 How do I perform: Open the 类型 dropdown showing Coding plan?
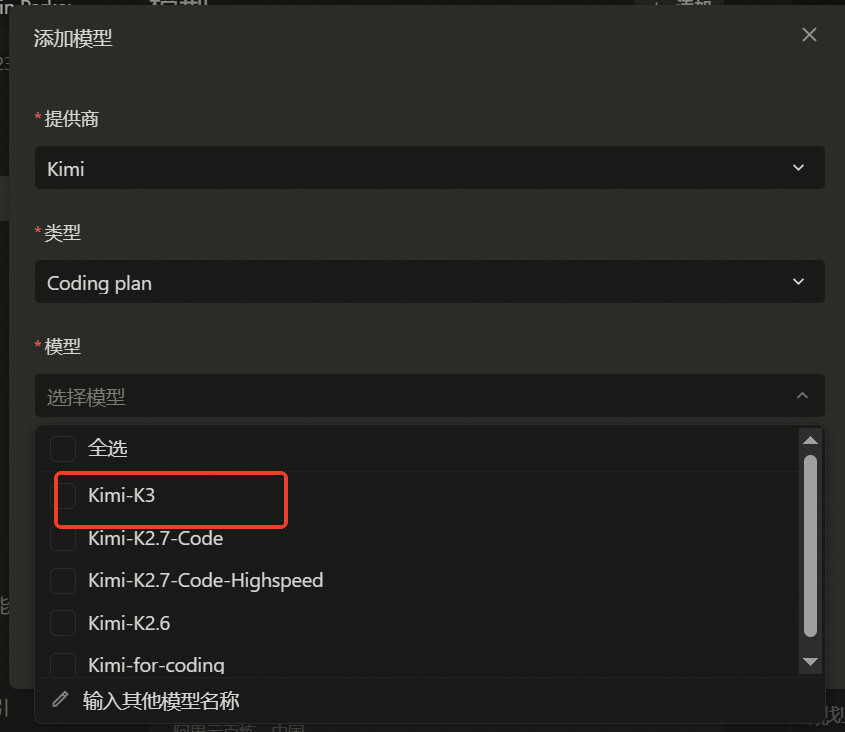tap(430, 281)
